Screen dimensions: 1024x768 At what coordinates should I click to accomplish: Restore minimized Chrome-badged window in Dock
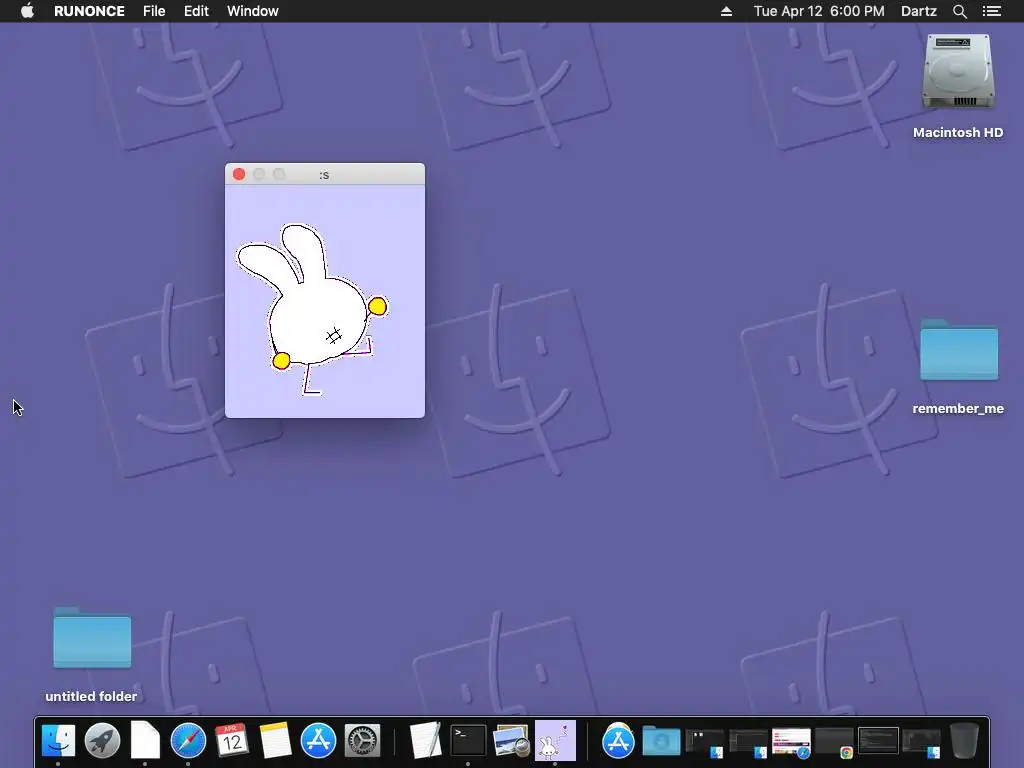coord(834,743)
